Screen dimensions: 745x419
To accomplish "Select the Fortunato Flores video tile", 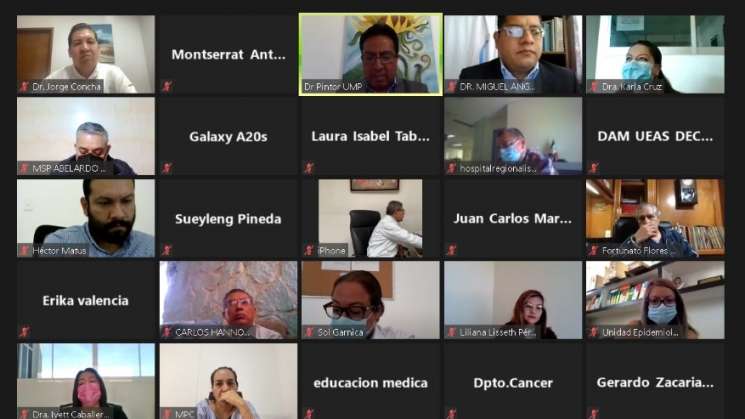I will point(655,218).
